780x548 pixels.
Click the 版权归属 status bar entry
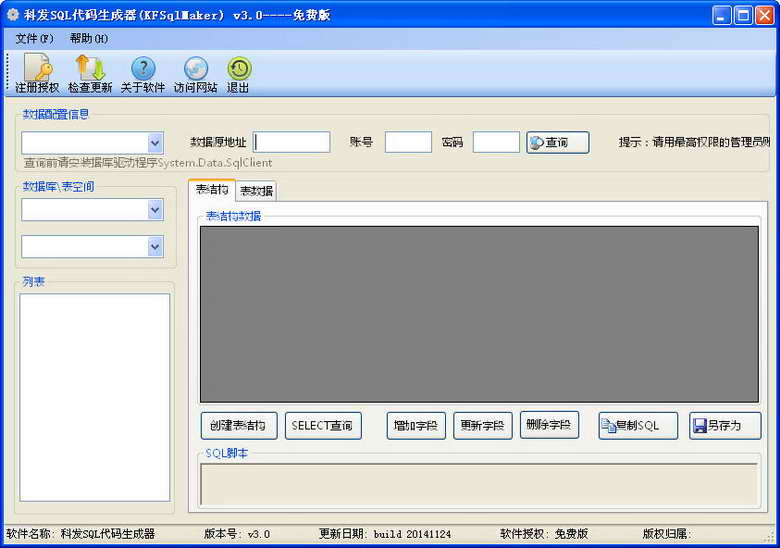click(x=666, y=534)
